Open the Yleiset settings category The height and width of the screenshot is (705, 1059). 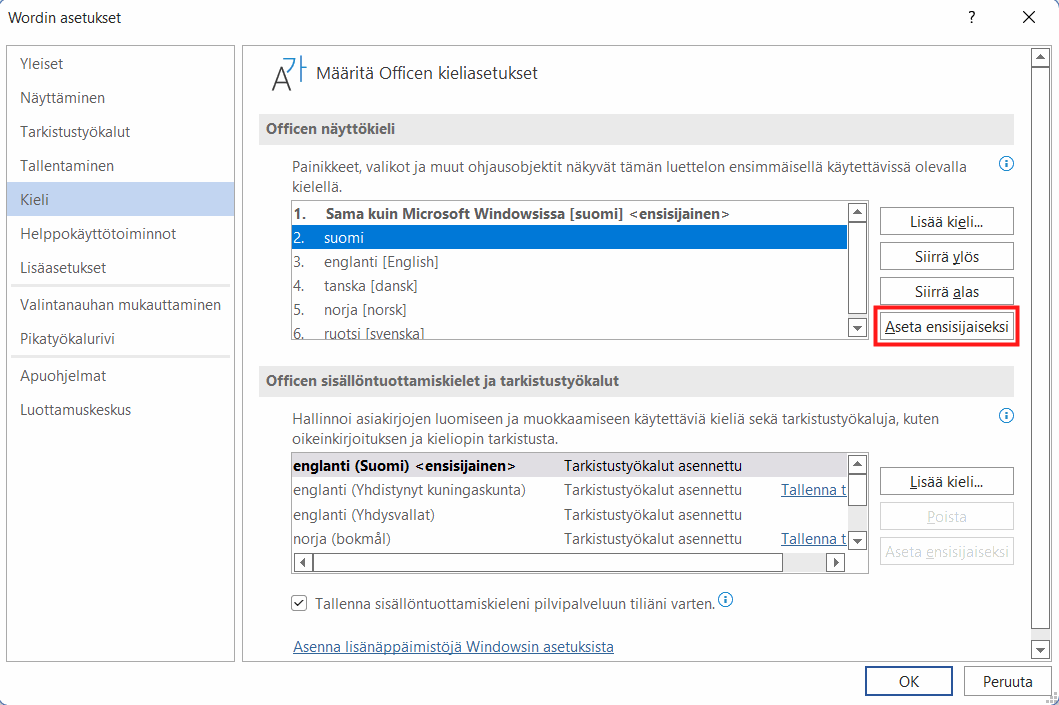click(120, 63)
